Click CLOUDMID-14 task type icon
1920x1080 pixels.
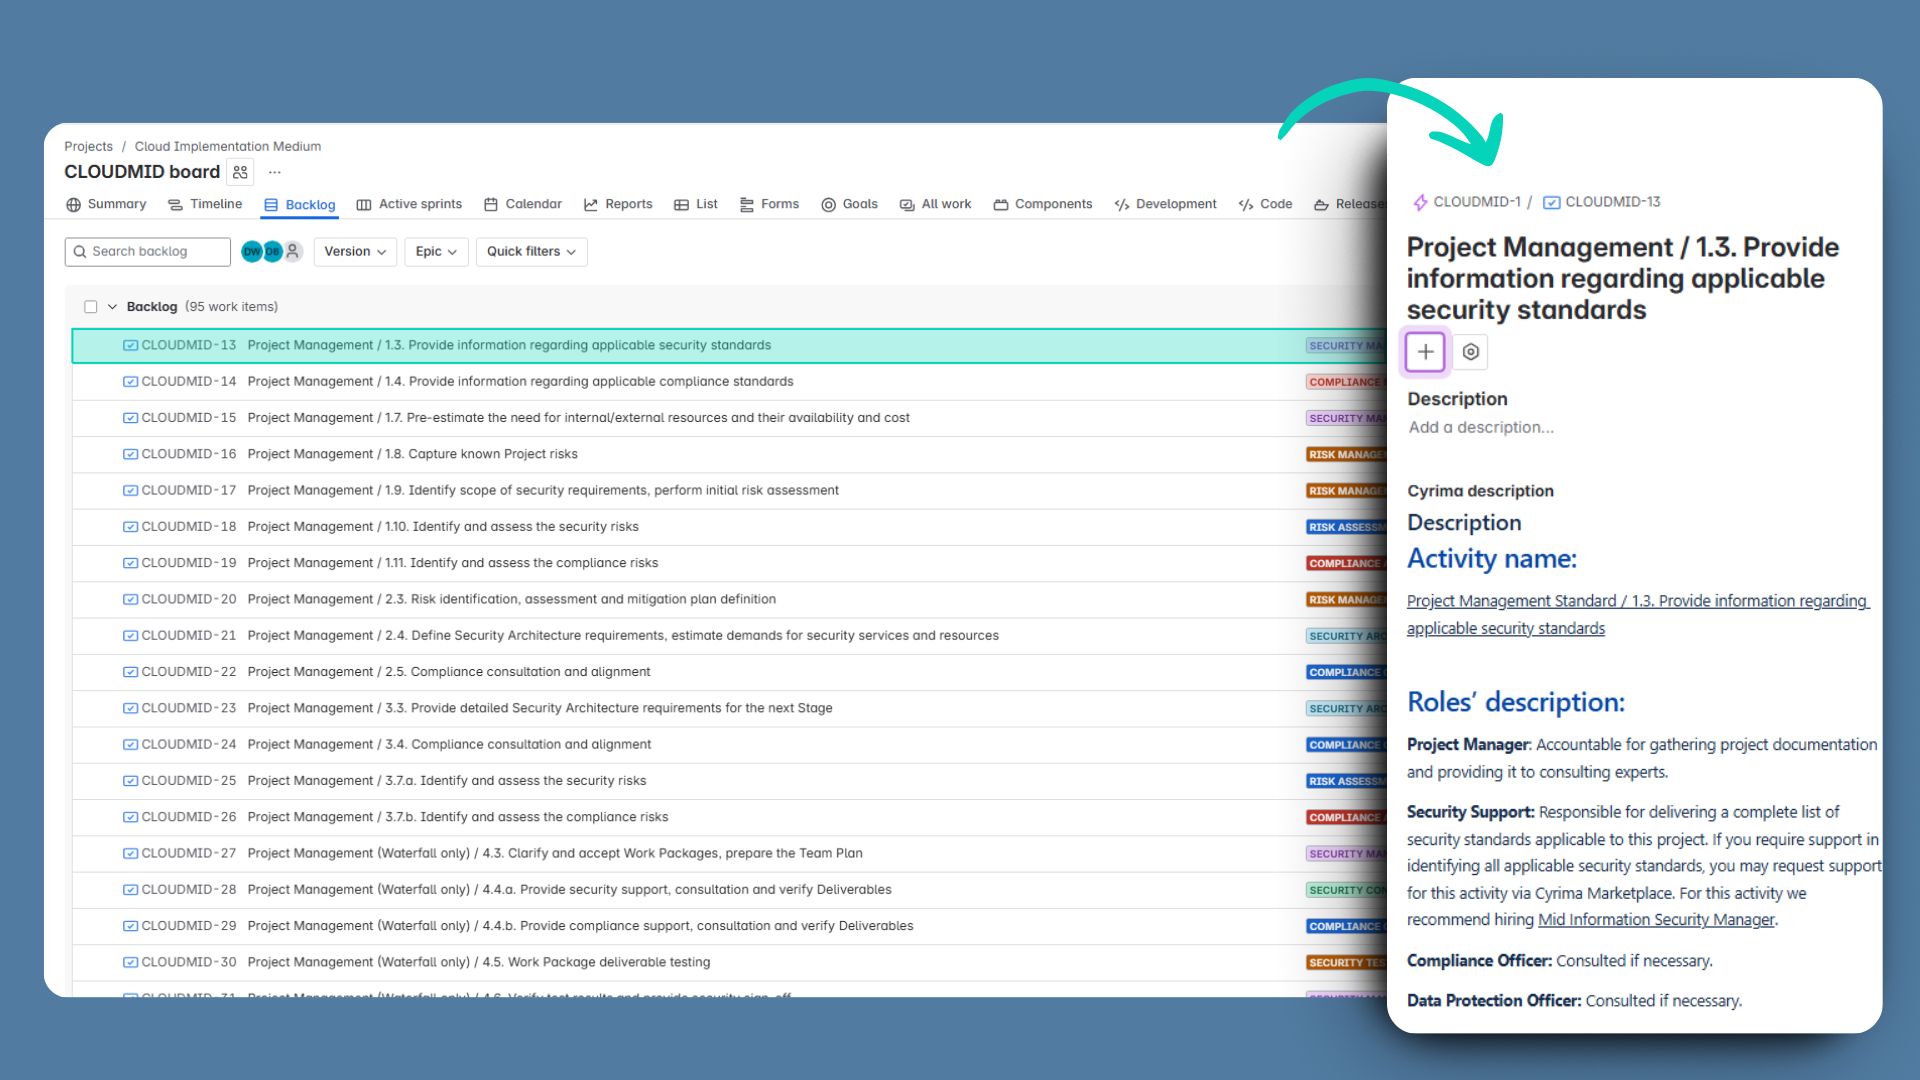click(130, 381)
